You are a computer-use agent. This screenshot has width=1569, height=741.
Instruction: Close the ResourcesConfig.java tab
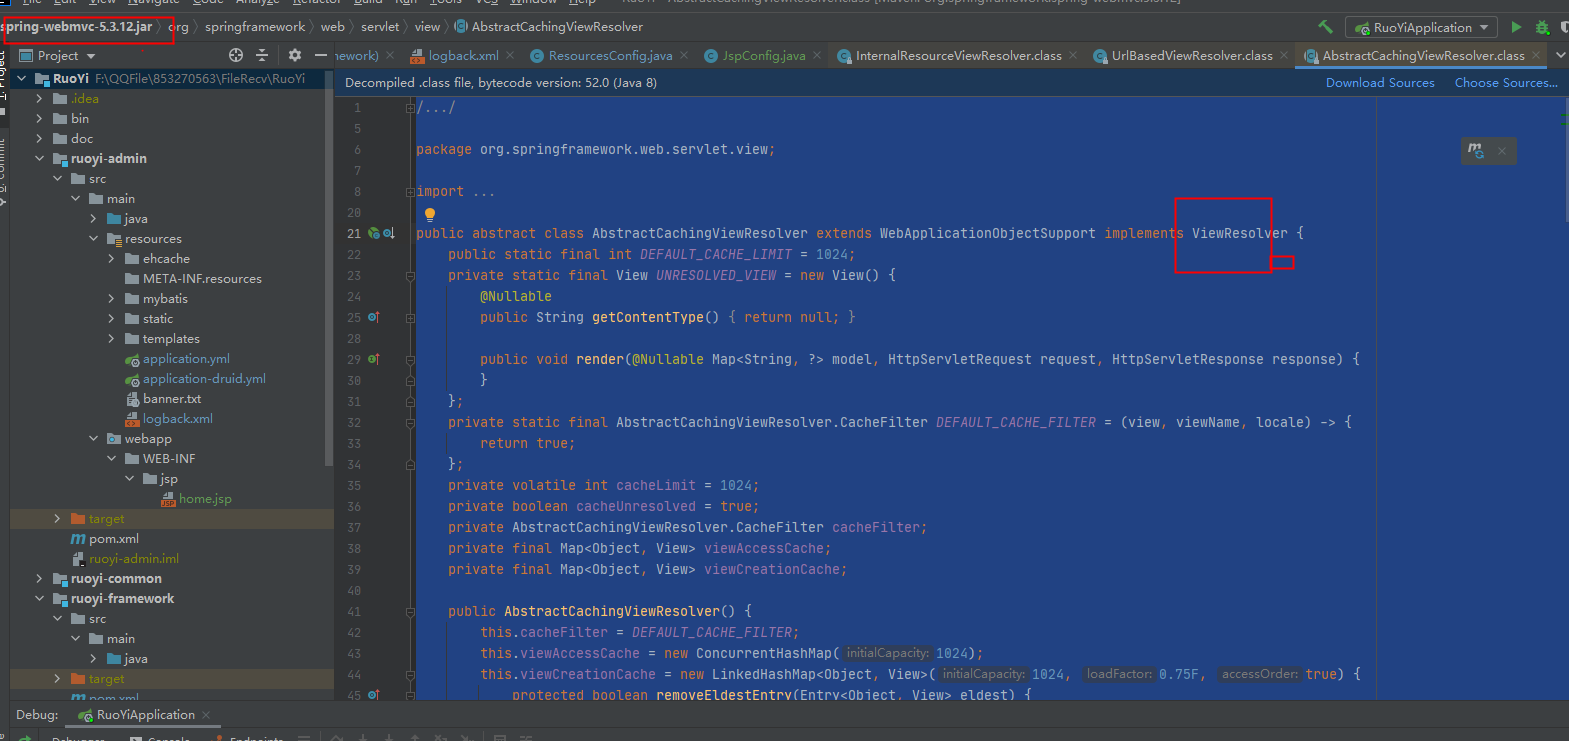(684, 55)
